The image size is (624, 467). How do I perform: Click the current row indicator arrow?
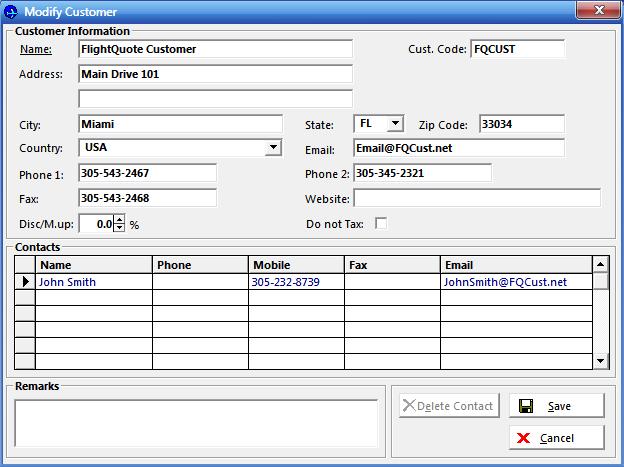tap(25, 282)
